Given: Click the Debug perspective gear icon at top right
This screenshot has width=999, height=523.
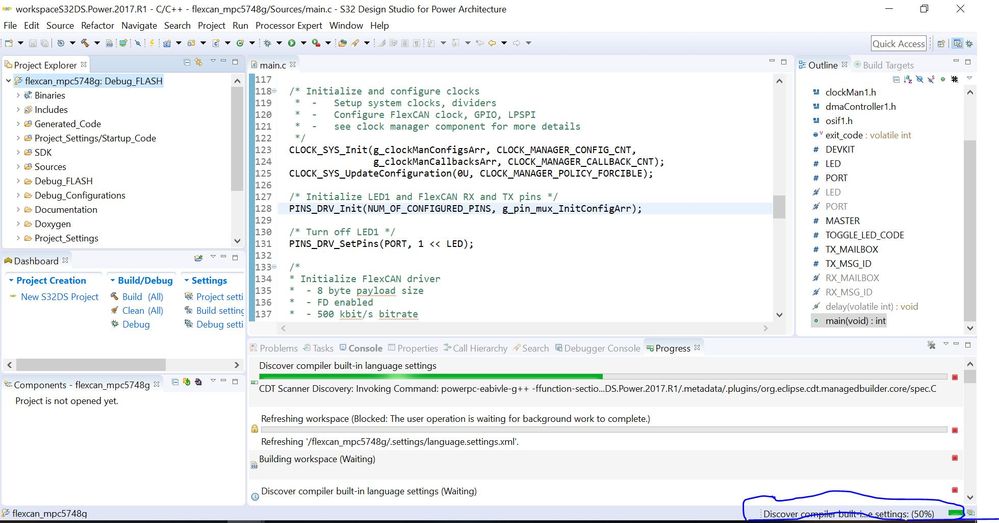Looking at the screenshot, I should 969,43.
